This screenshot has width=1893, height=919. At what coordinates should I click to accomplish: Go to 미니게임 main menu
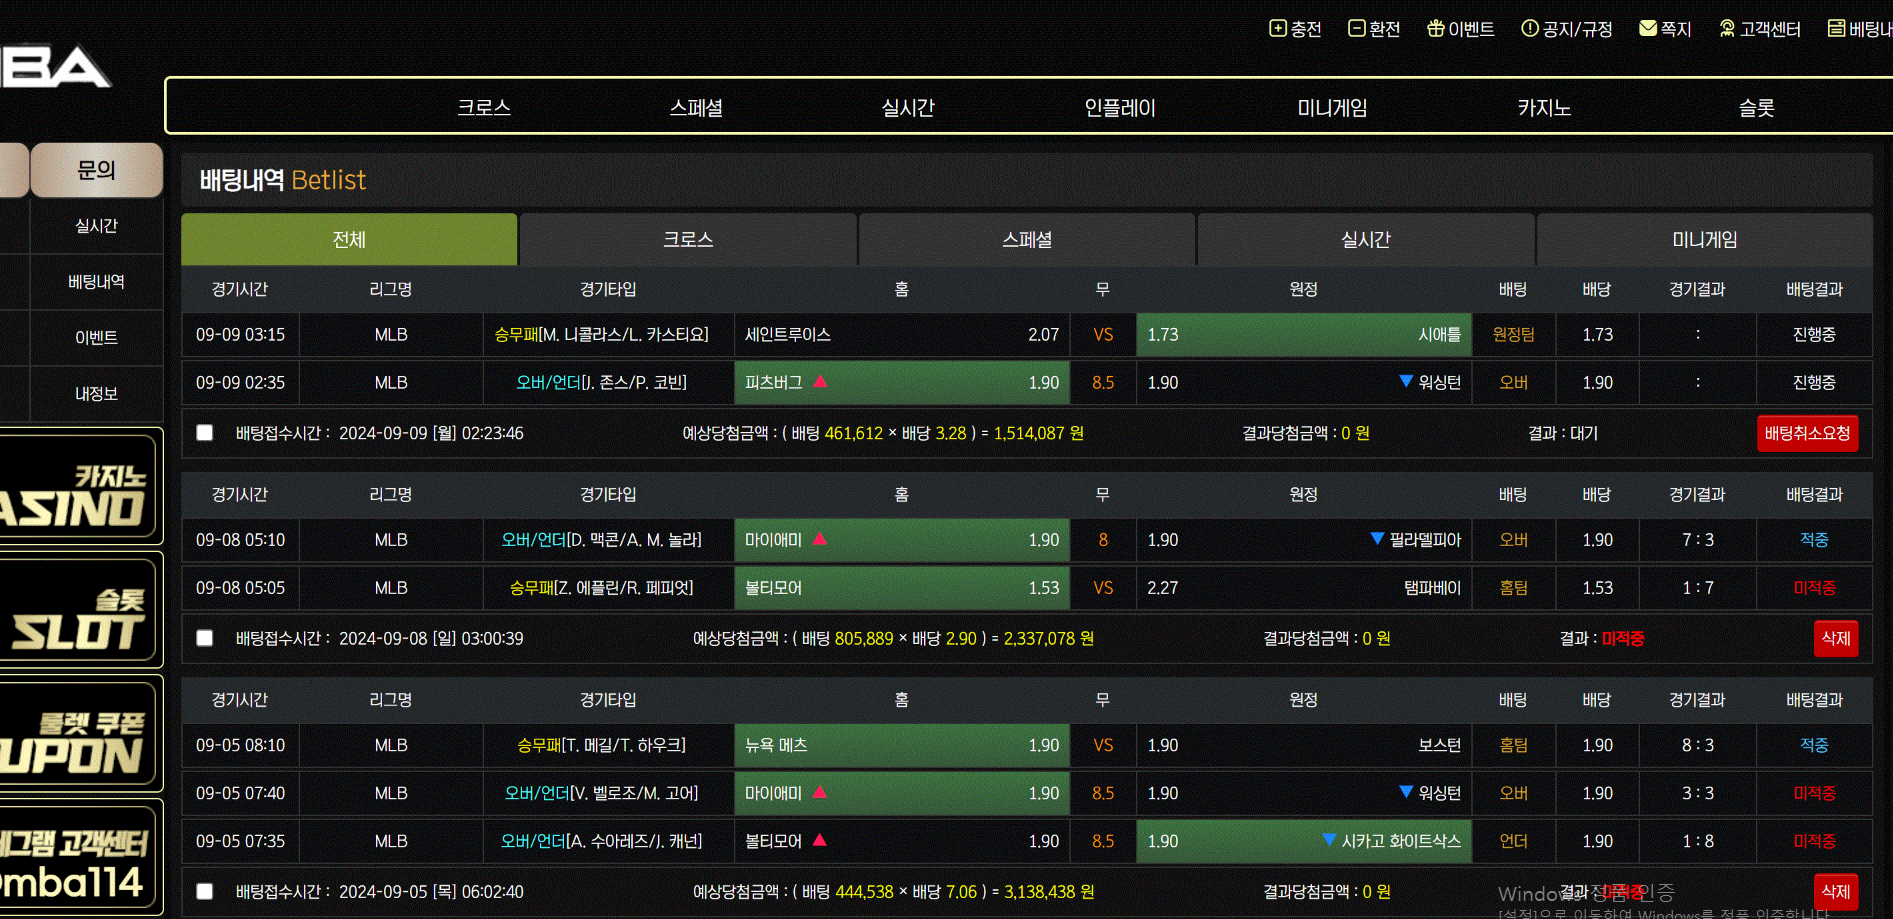[1332, 107]
